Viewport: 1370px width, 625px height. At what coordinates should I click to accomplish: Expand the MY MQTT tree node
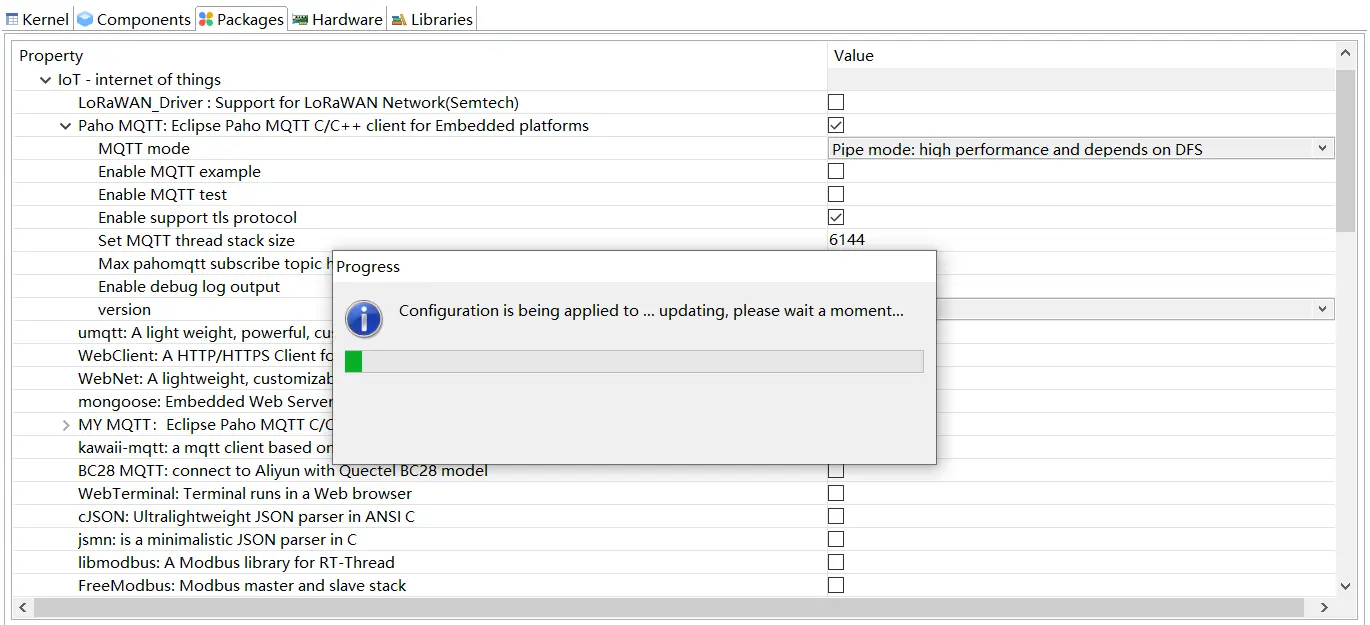pos(66,425)
